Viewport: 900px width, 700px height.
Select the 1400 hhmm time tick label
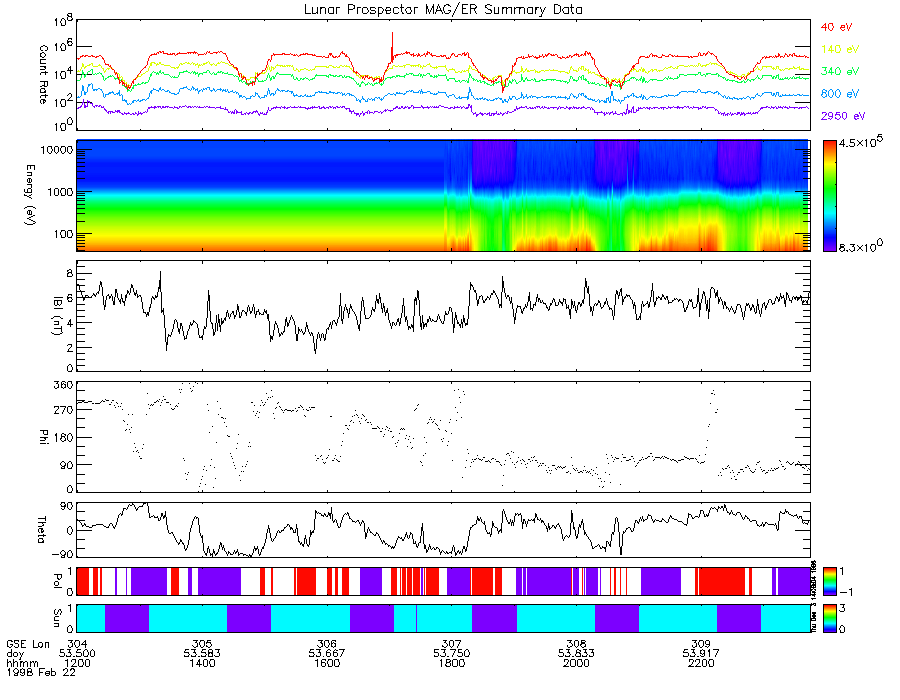point(201,663)
